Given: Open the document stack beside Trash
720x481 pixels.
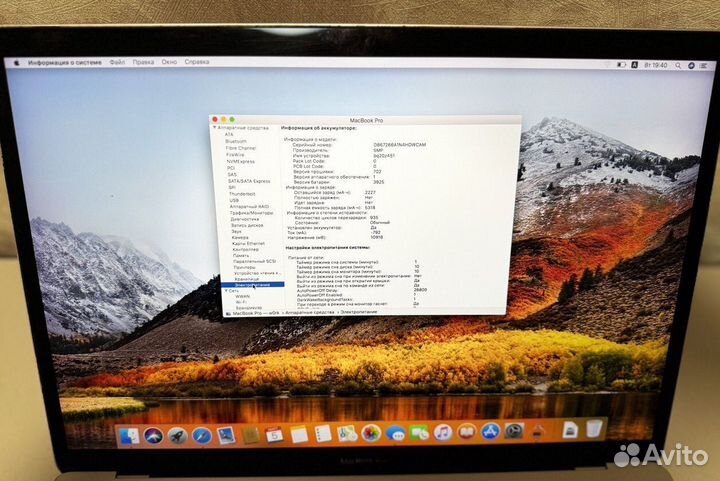Looking at the screenshot, I should [570, 430].
